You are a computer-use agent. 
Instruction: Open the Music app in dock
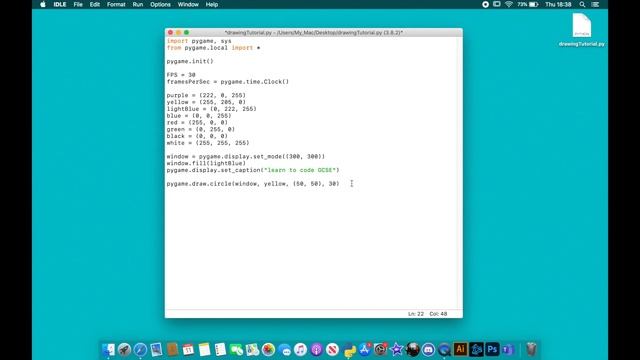tap(300, 350)
